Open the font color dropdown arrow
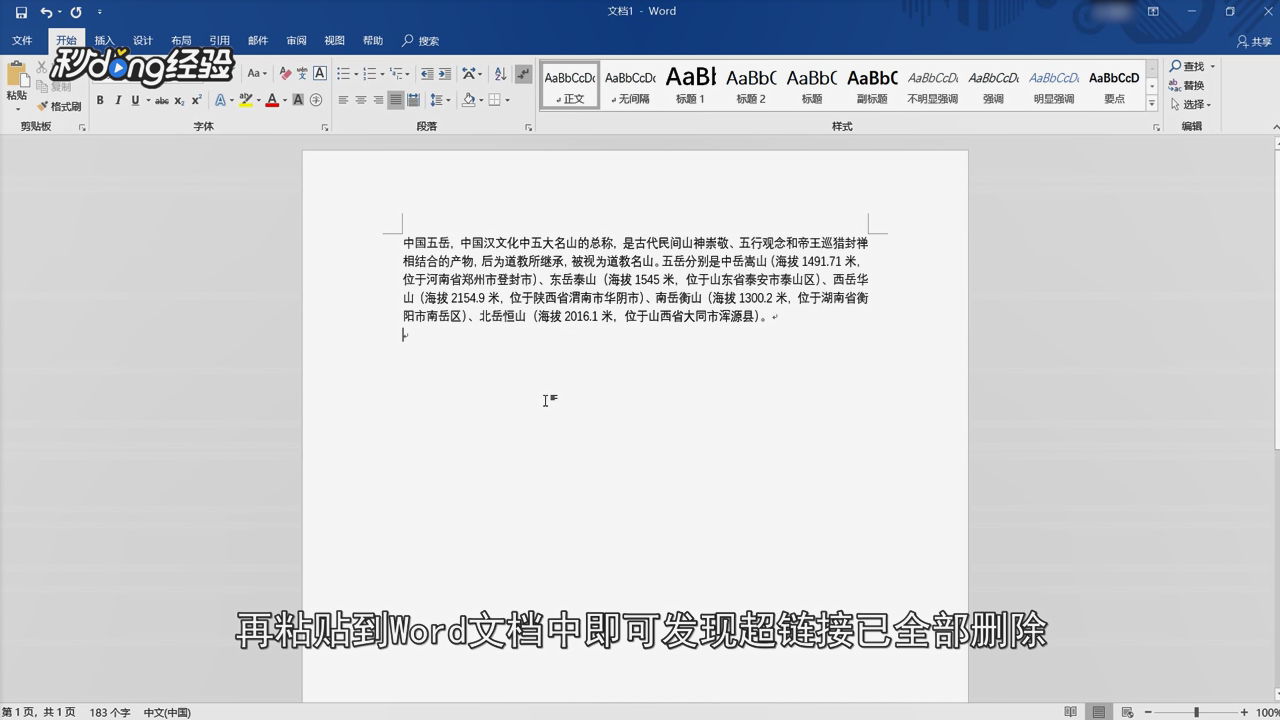The image size is (1280, 720). (285, 100)
